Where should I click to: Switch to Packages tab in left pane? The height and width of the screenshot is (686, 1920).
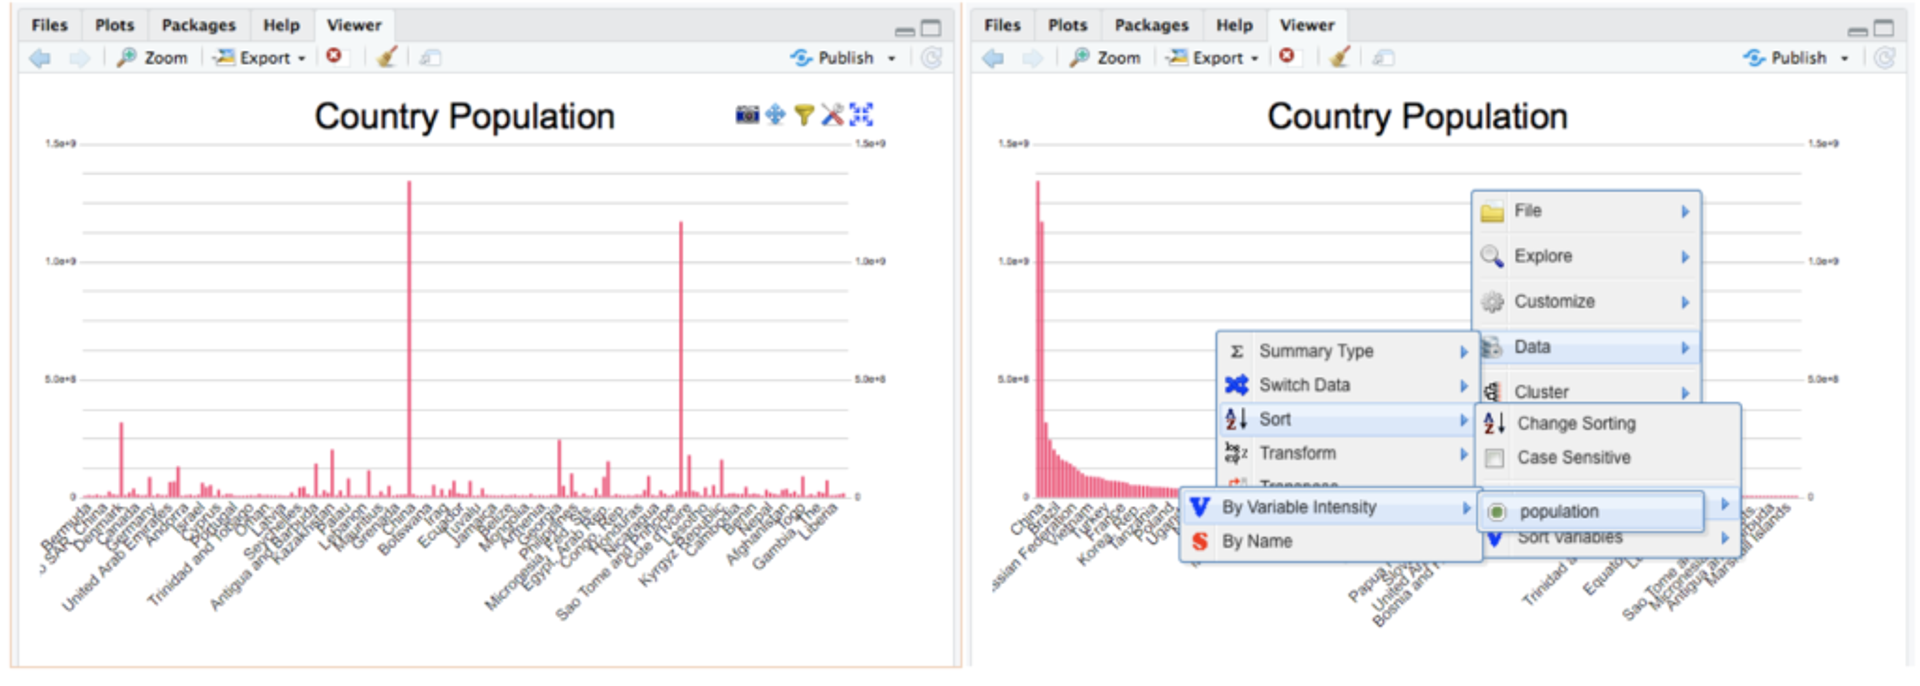[198, 25]
